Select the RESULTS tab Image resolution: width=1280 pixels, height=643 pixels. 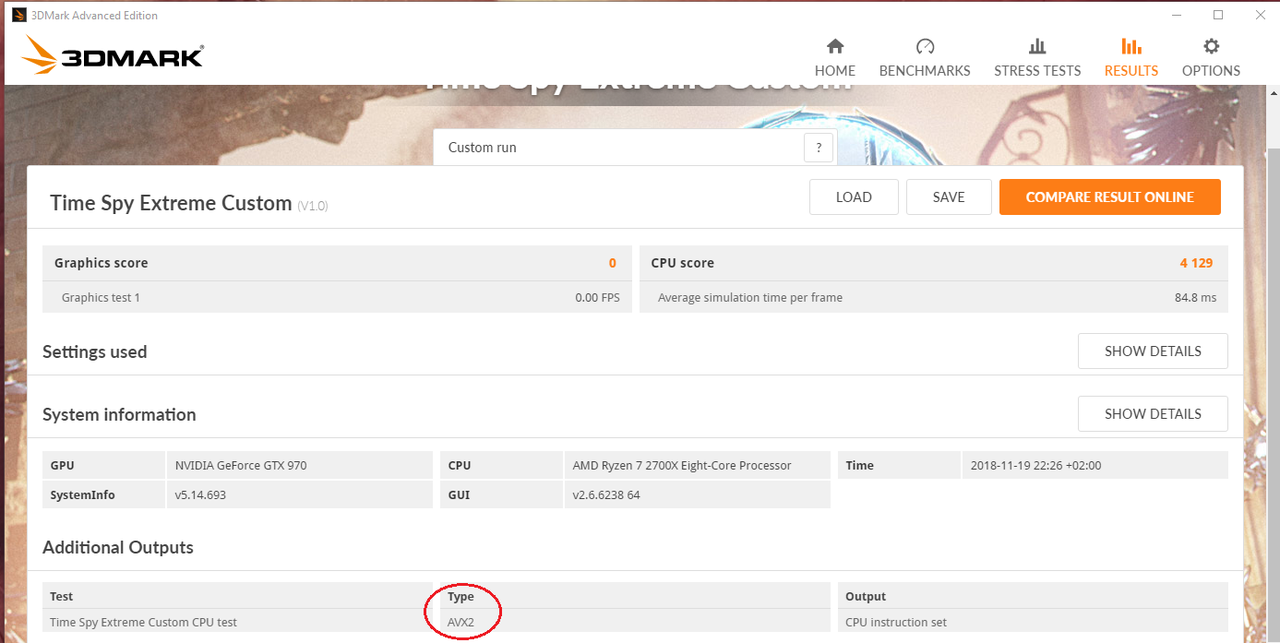(x=1131, y=58)
